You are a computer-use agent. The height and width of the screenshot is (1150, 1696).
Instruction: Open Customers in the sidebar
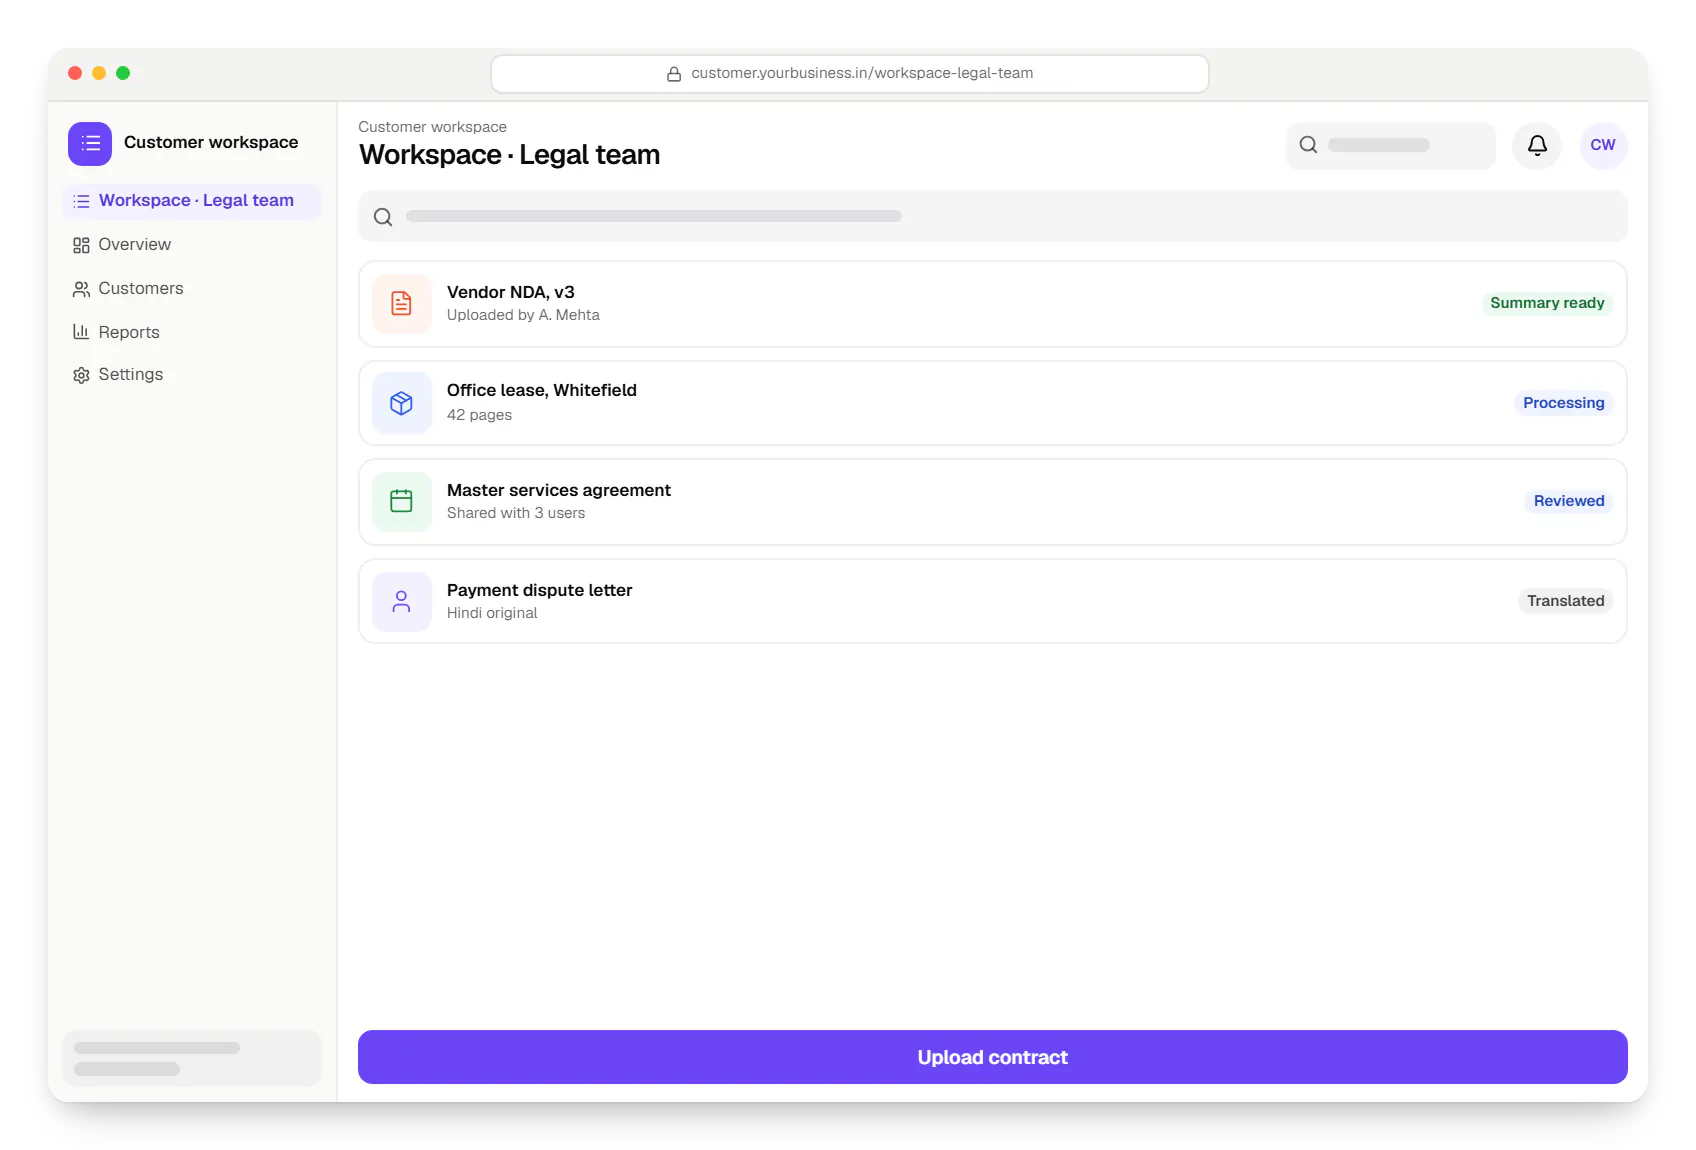pyautogui.click(x=192, y=289)
